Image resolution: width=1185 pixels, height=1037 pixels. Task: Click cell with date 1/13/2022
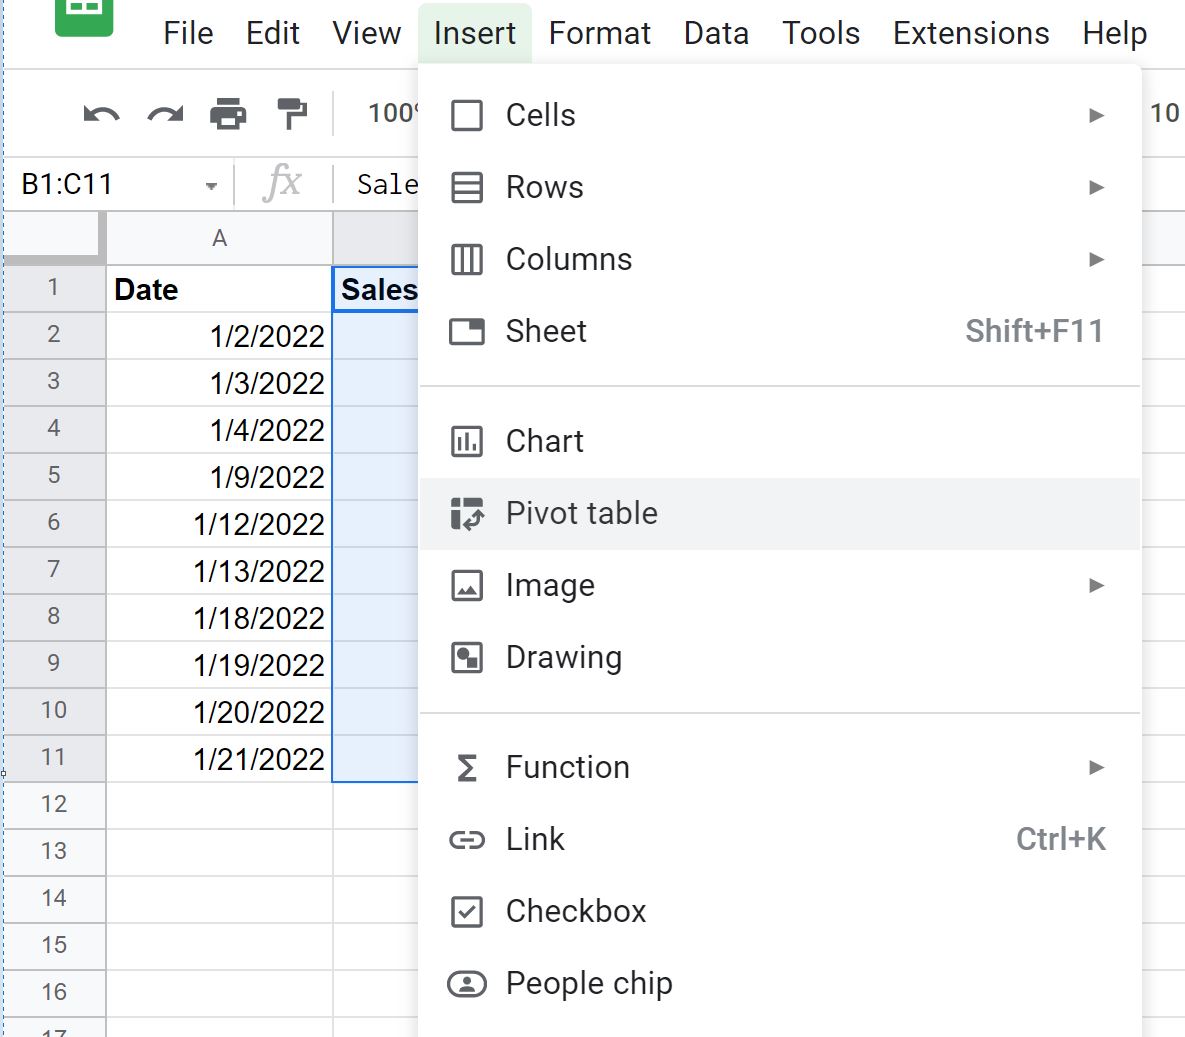pyautogui.click(x=219, y=571)
